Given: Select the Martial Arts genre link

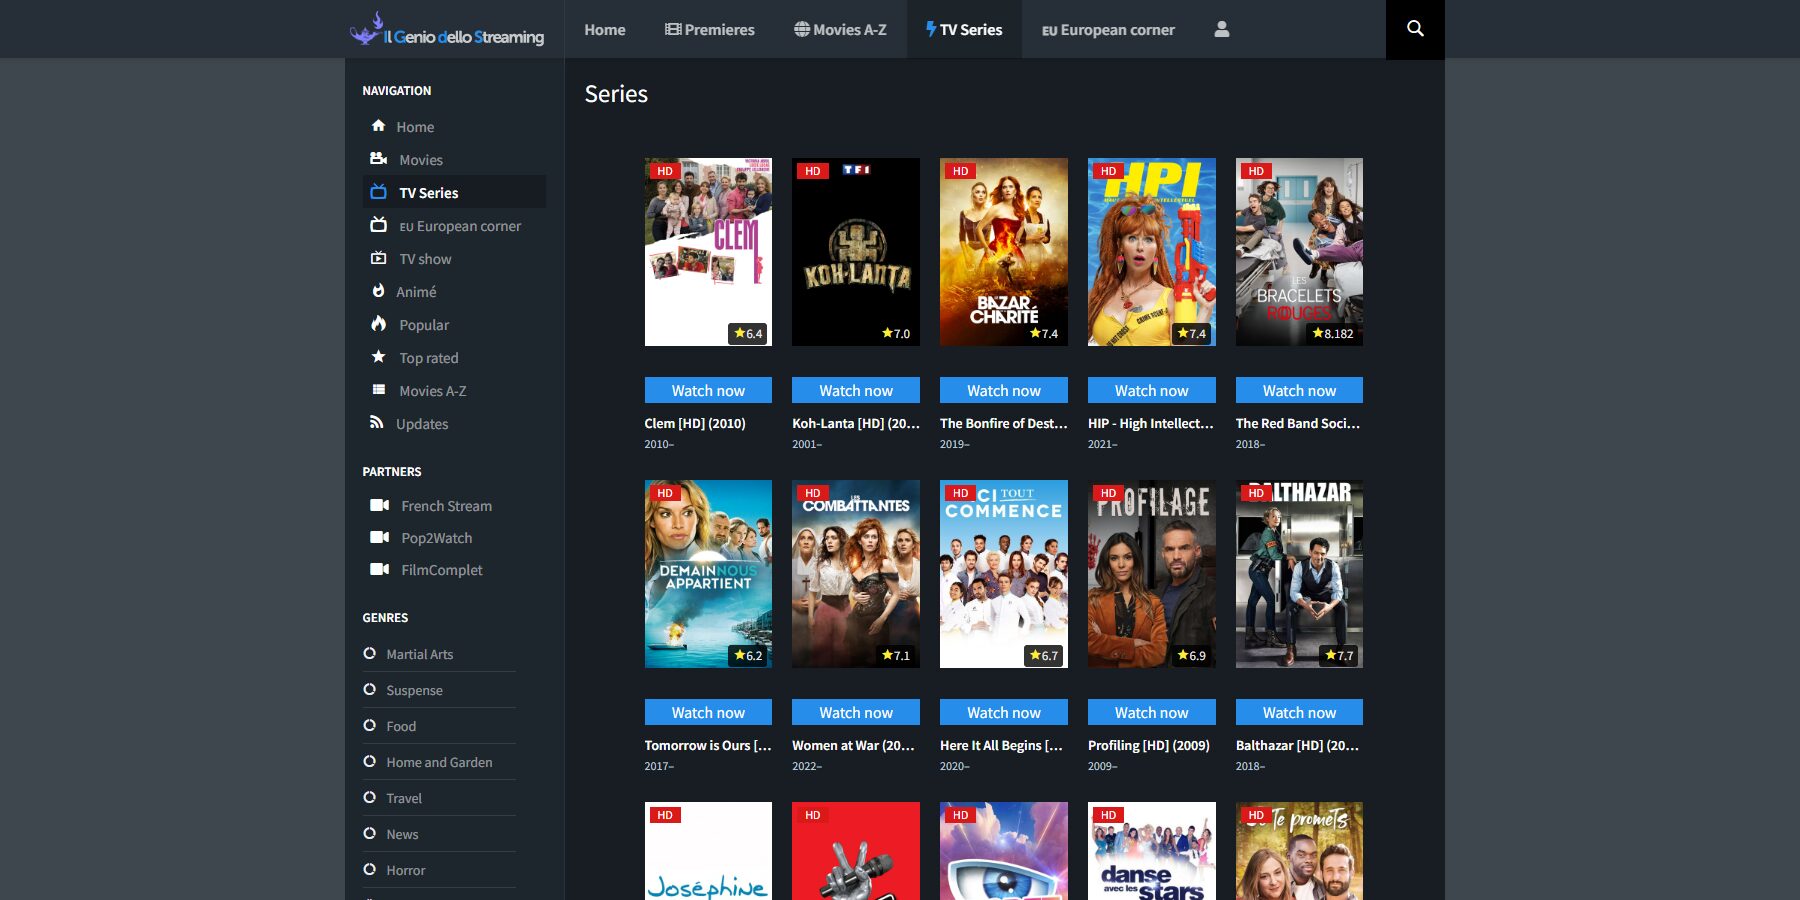Looking at the screenshot, I should (420, 654).
